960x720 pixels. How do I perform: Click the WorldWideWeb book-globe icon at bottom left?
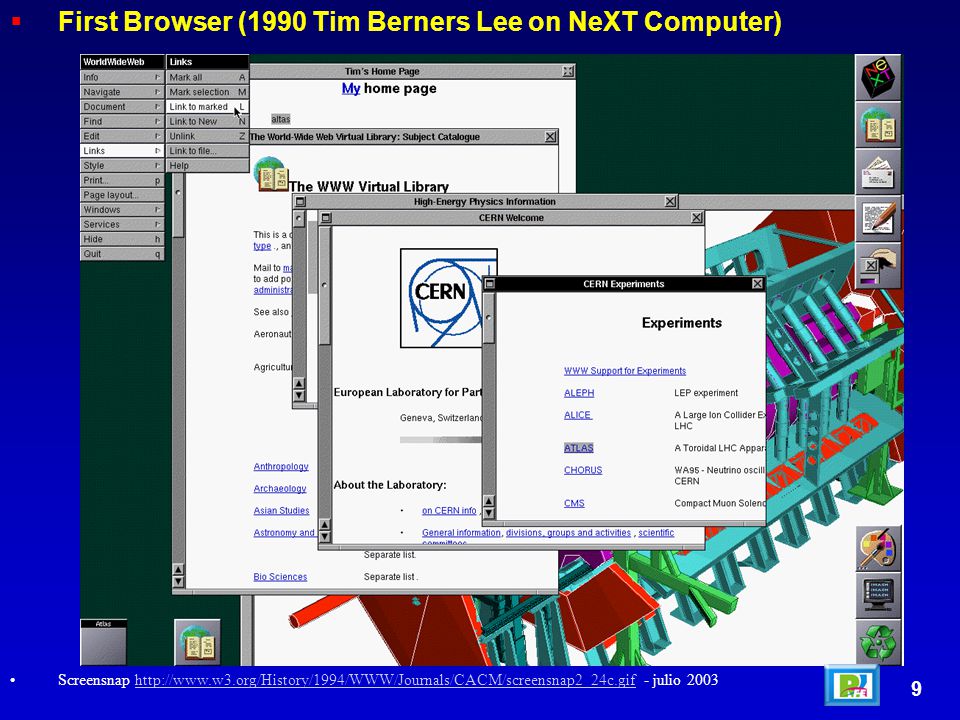(x=197, y=642)
